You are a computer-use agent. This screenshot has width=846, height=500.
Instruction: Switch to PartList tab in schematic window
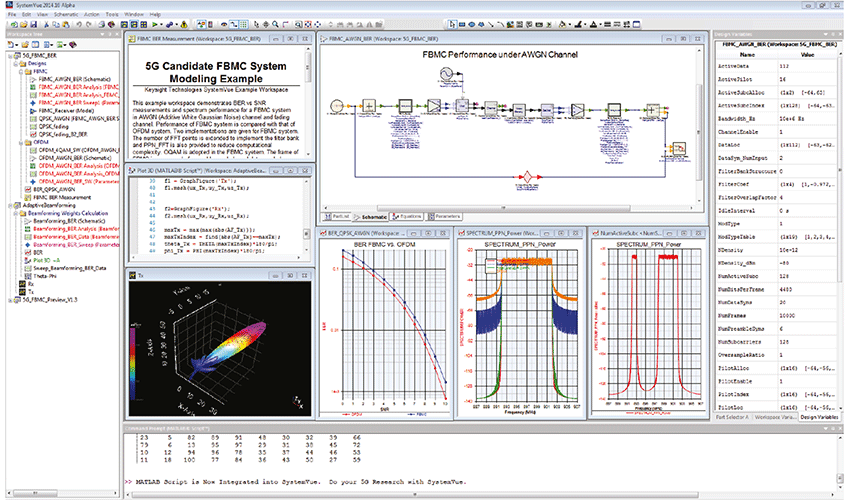pos(336,217)
